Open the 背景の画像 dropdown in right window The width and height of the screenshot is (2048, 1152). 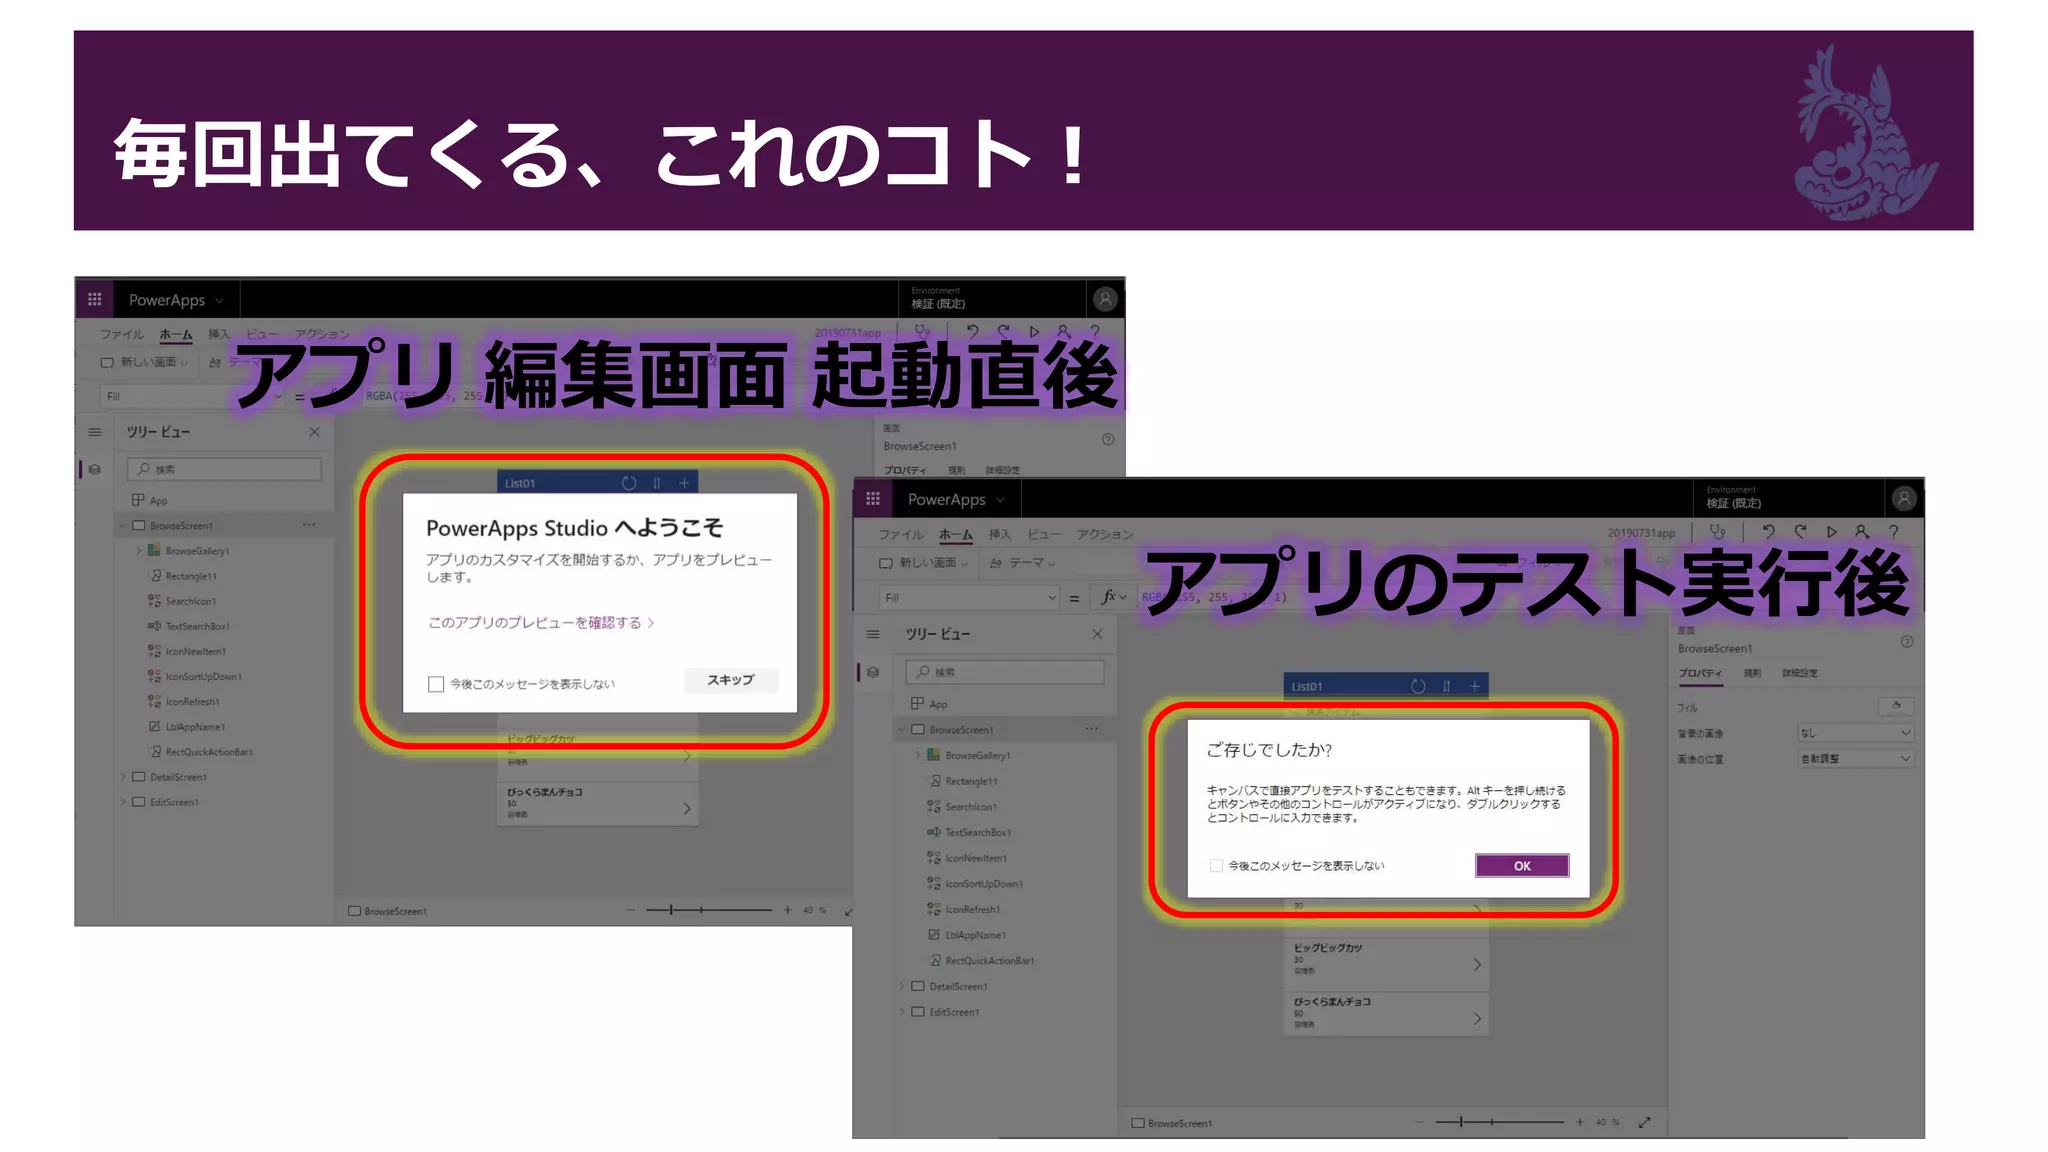pyautogui.click(x=1856, y=733)
